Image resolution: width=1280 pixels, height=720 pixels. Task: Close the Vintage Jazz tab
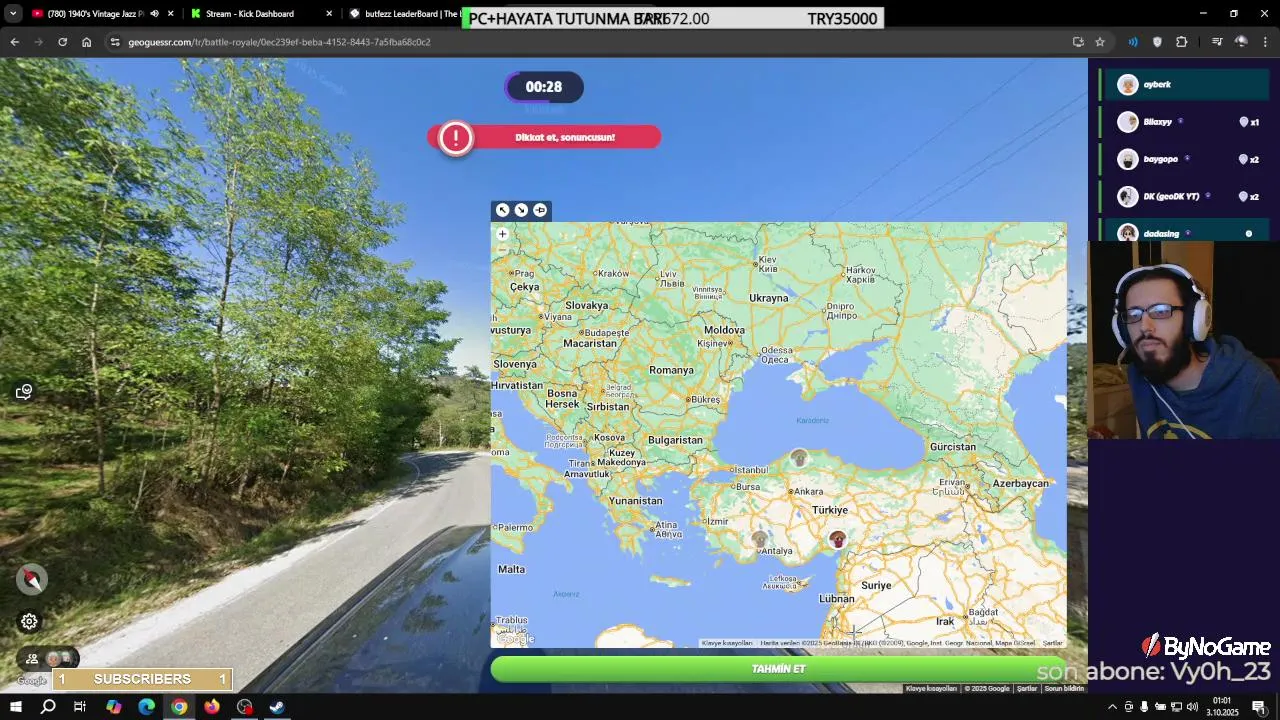point(171,14)
